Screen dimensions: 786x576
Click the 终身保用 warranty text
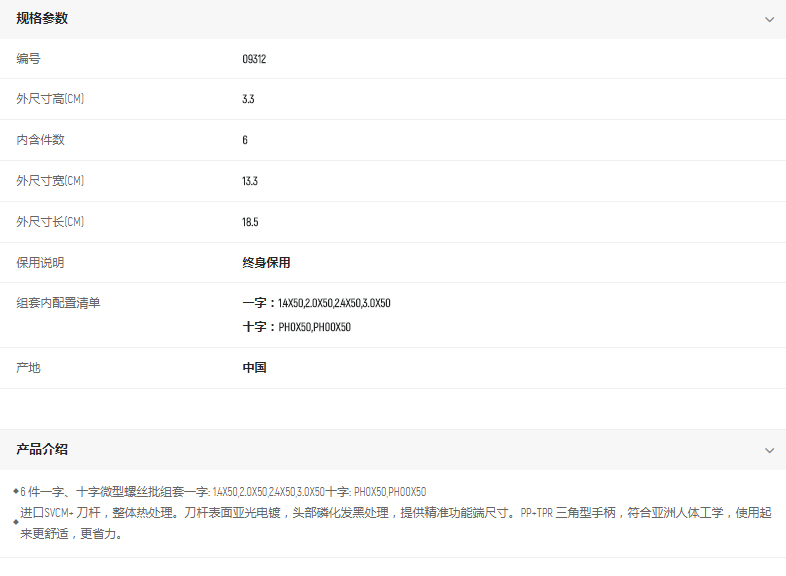[266, 263]
